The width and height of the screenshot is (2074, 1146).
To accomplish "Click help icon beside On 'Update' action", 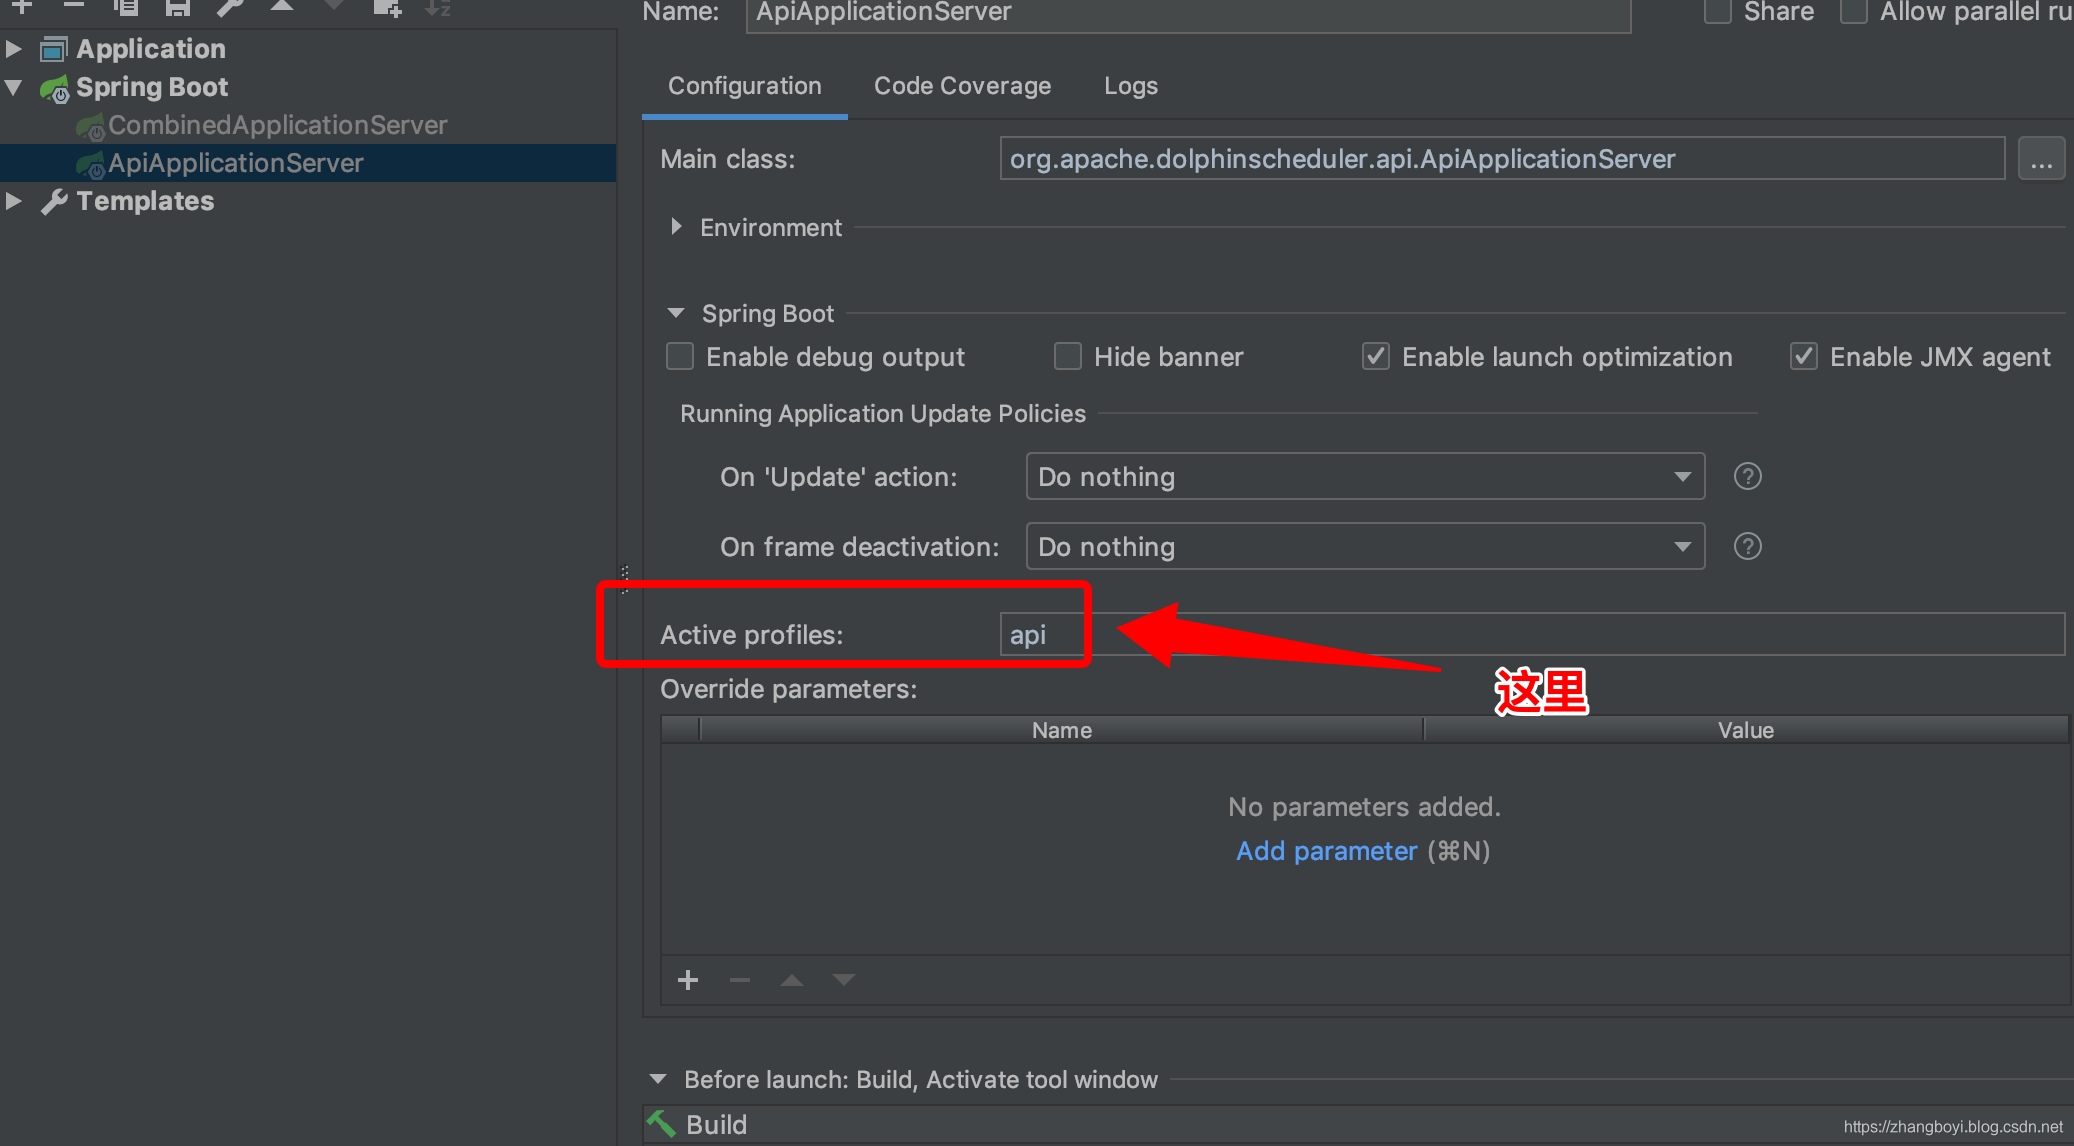I will (x=1747, y=476).
